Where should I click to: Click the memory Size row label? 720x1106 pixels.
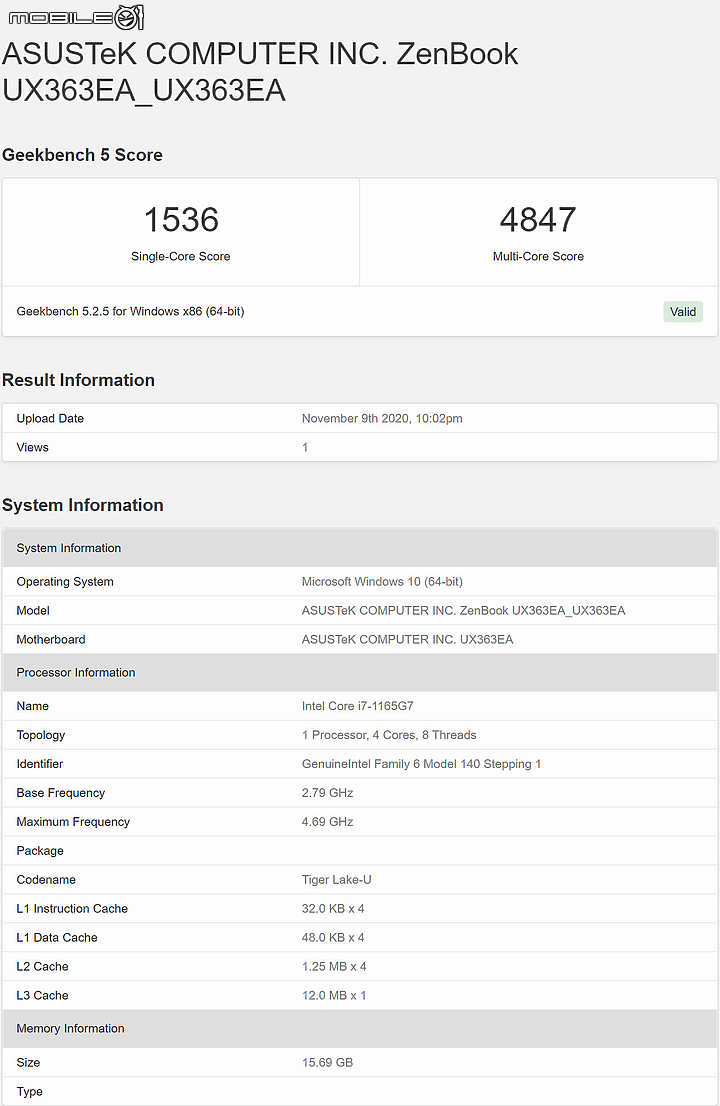point(28,1062)
